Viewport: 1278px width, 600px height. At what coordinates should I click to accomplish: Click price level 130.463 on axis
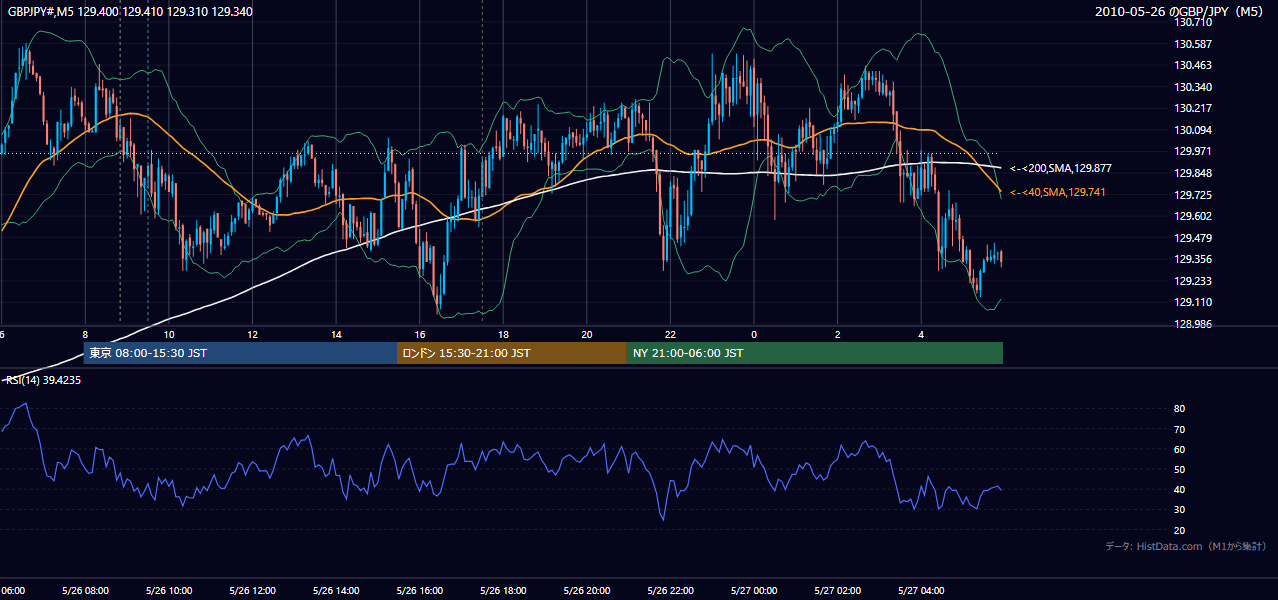point(1192,65)
